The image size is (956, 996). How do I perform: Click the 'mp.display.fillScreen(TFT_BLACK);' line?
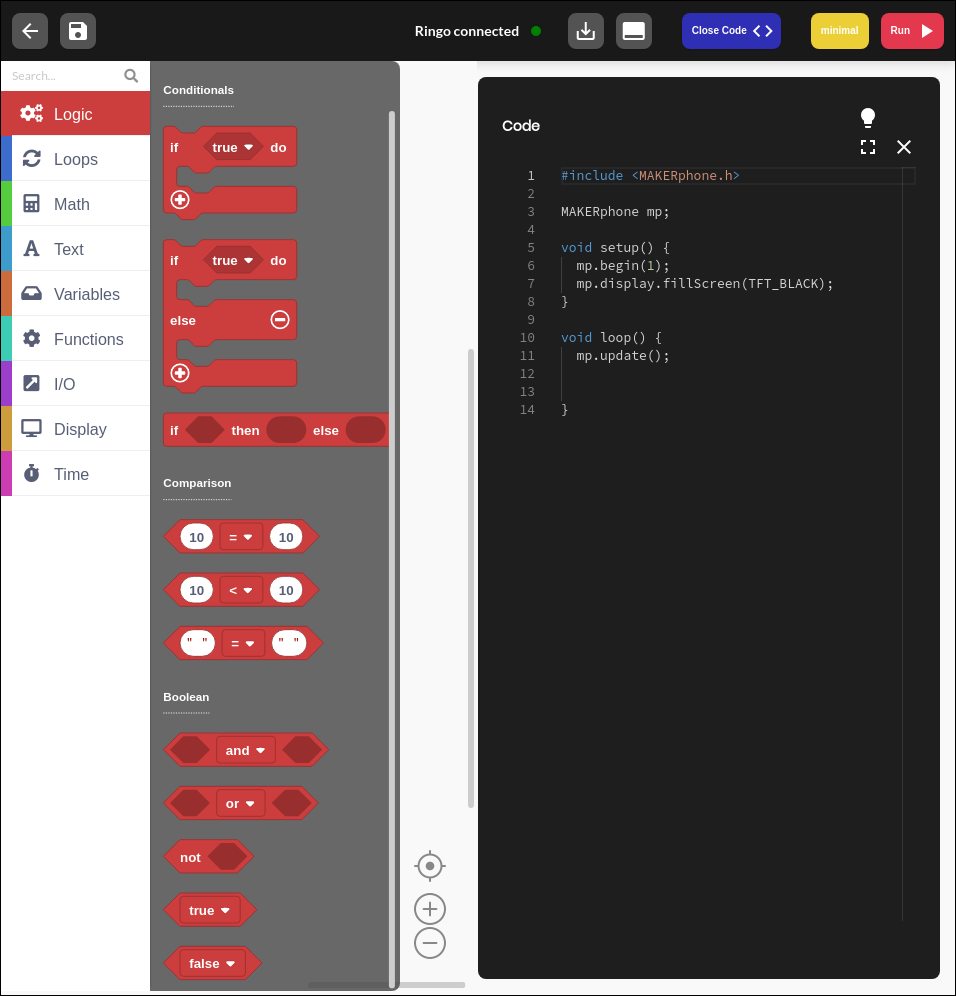tap(704, 283)
